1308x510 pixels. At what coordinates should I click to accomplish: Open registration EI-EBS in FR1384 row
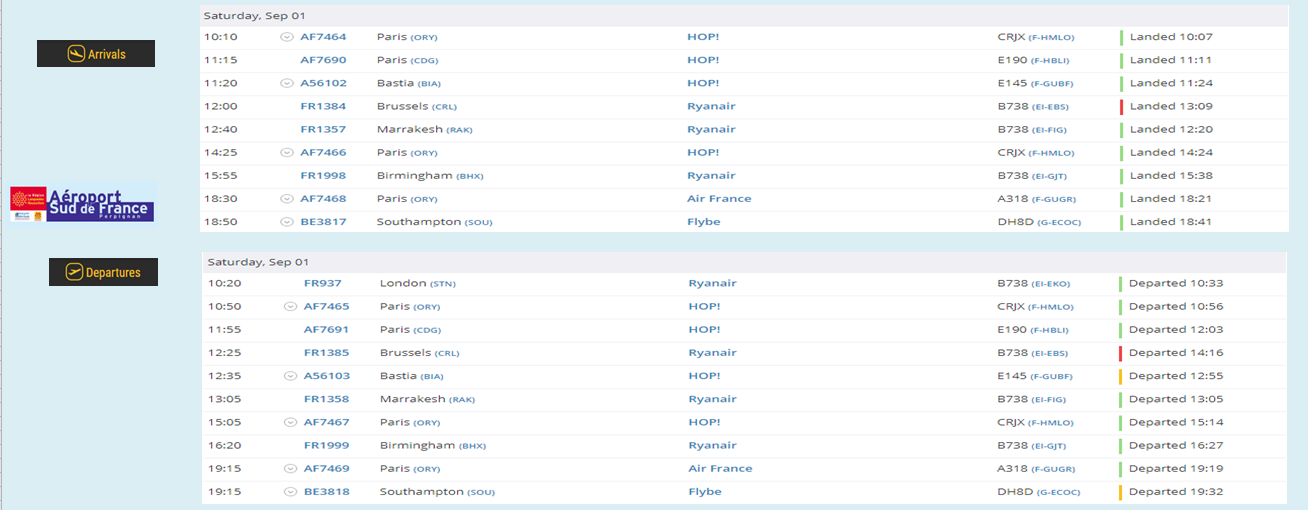pyautogui.click(x=1052, y=107)
